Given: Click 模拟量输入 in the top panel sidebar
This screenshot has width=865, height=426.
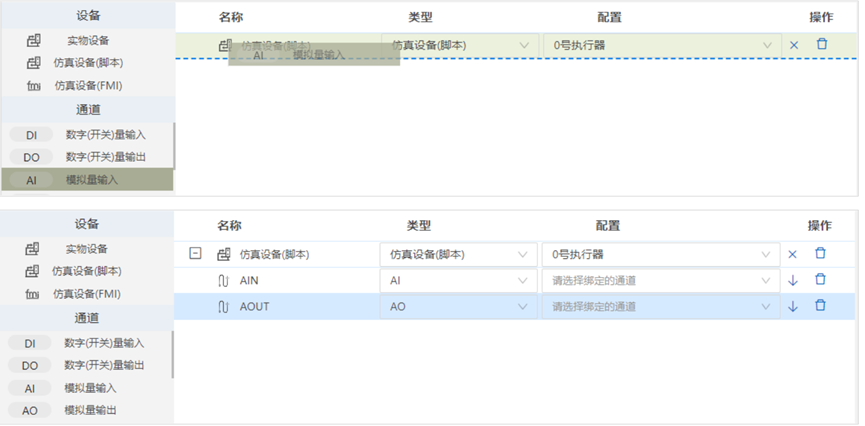Looking at the screenshot, I should pos(92,180).
